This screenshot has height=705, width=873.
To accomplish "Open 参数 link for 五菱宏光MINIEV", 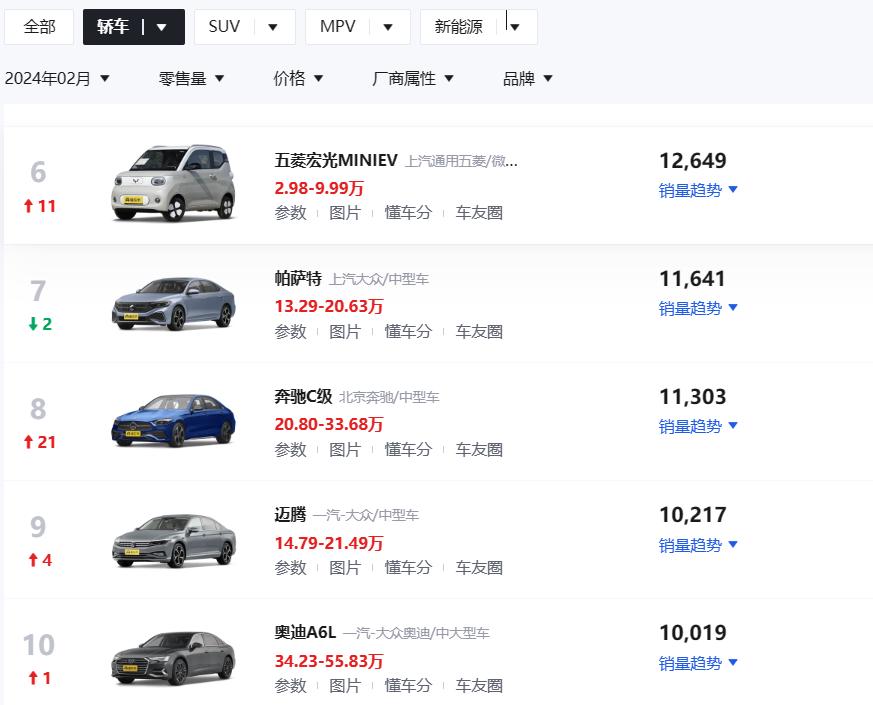I will 291,213.
